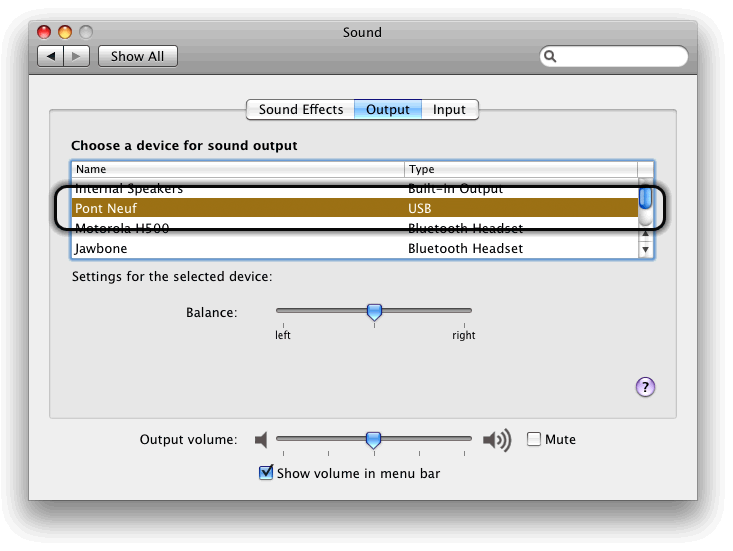Click the scroll down arrow in device list

tap(645, 249)
